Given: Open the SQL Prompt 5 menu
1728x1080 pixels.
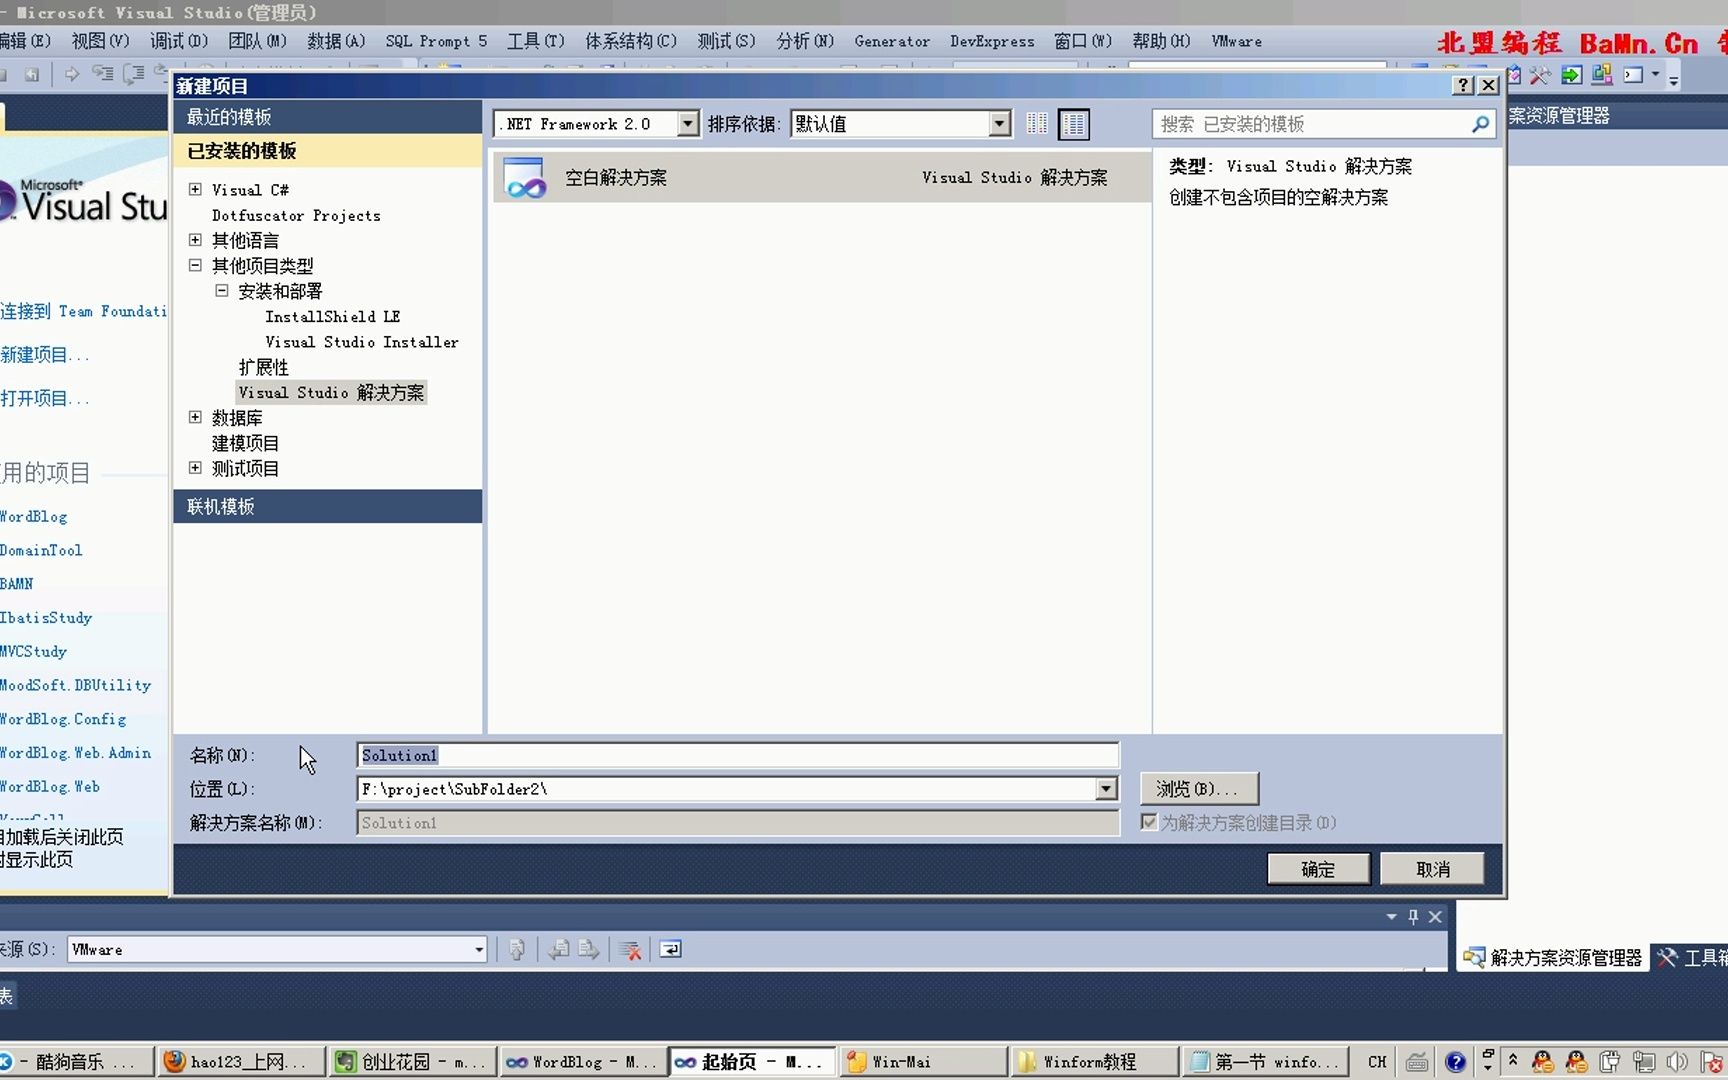Looking at the screenshot, I should [436, 41].
